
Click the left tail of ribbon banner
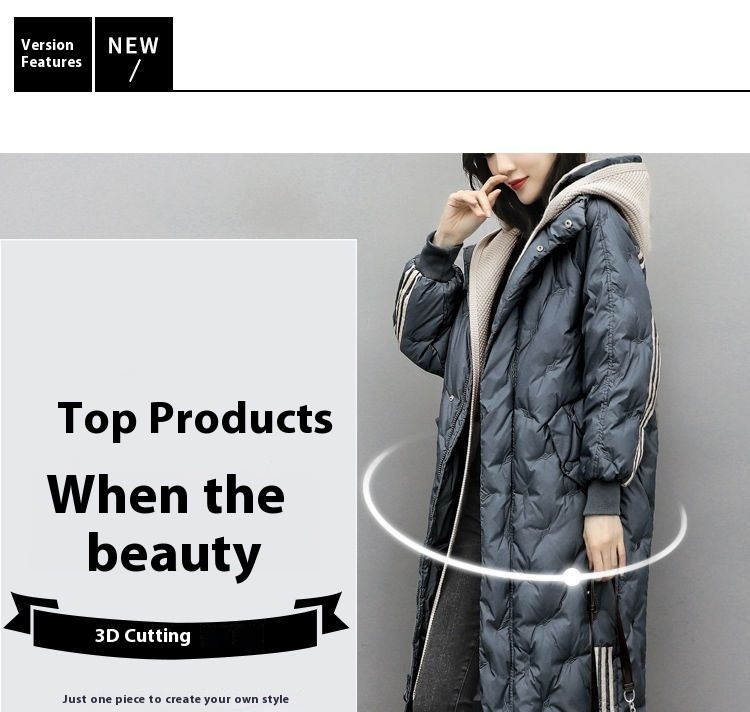tap(30, 612)
